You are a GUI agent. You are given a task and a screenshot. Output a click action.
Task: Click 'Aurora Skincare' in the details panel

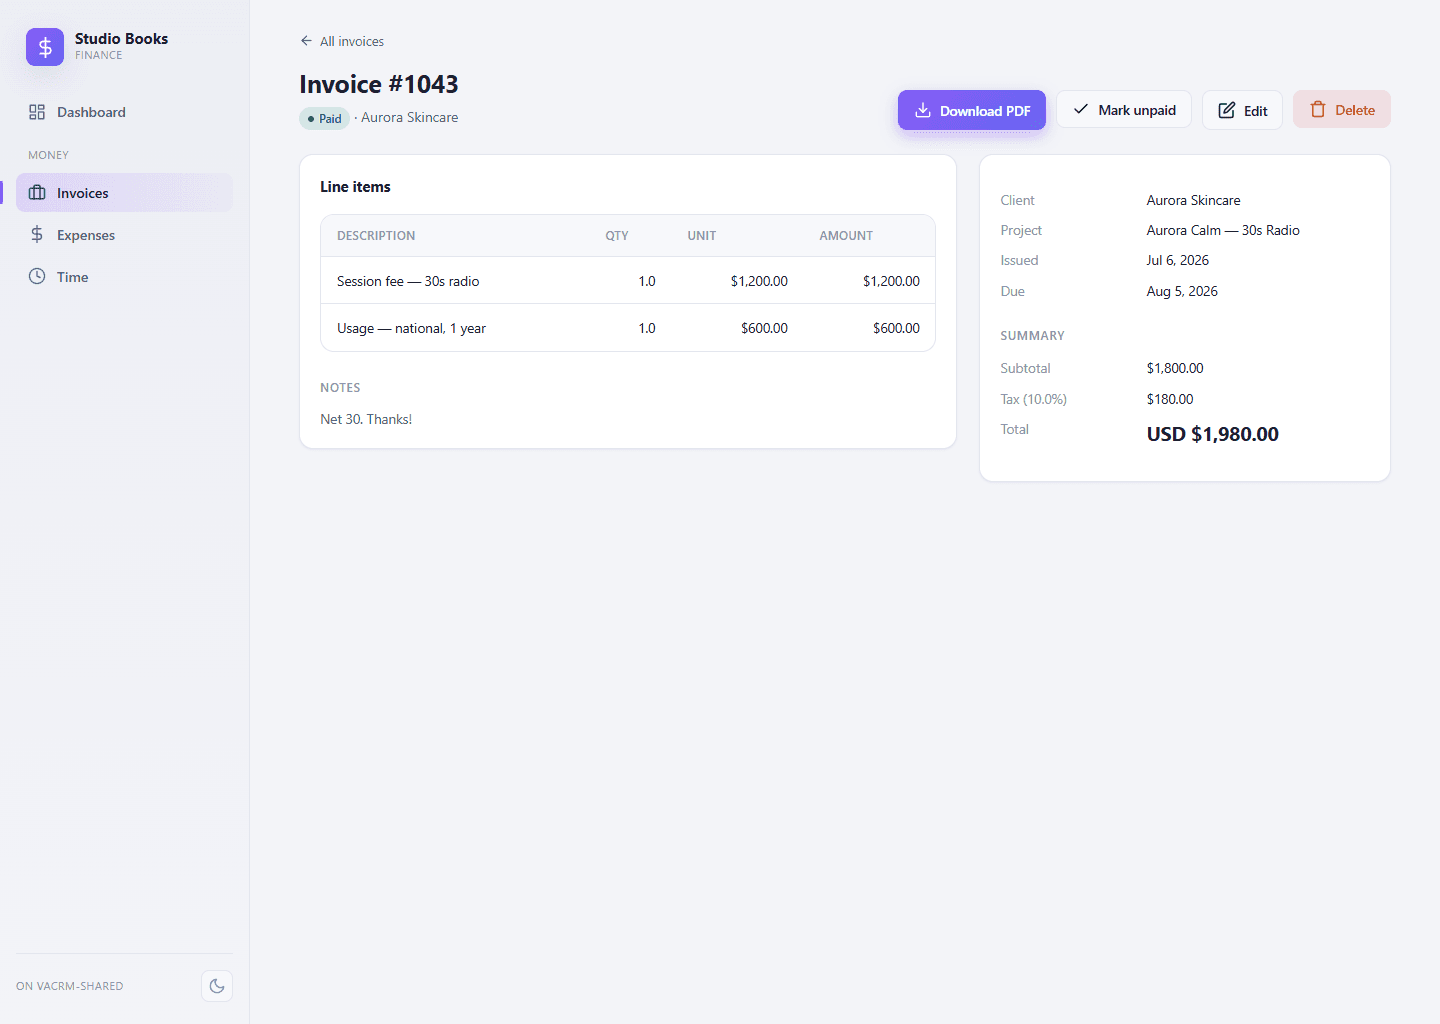click(x=1194, y=200)
